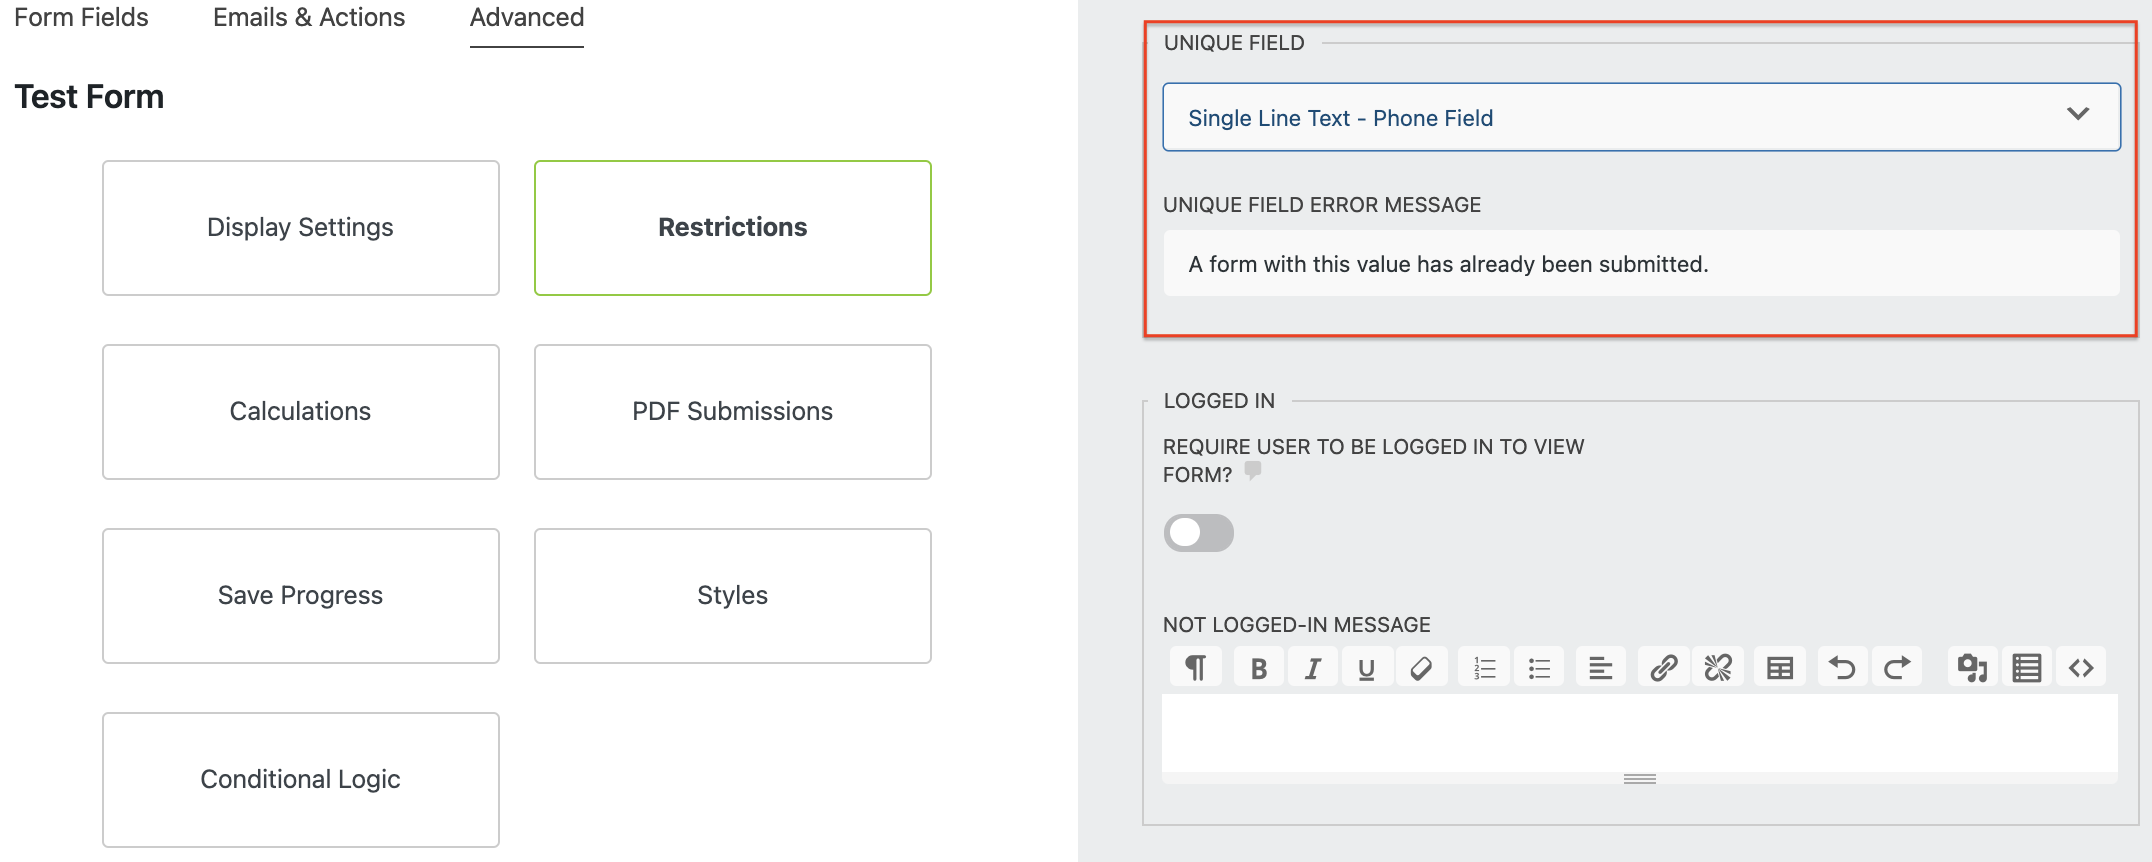
Task: Open PDF Submissions settings
Action: (x=733, y=412)
